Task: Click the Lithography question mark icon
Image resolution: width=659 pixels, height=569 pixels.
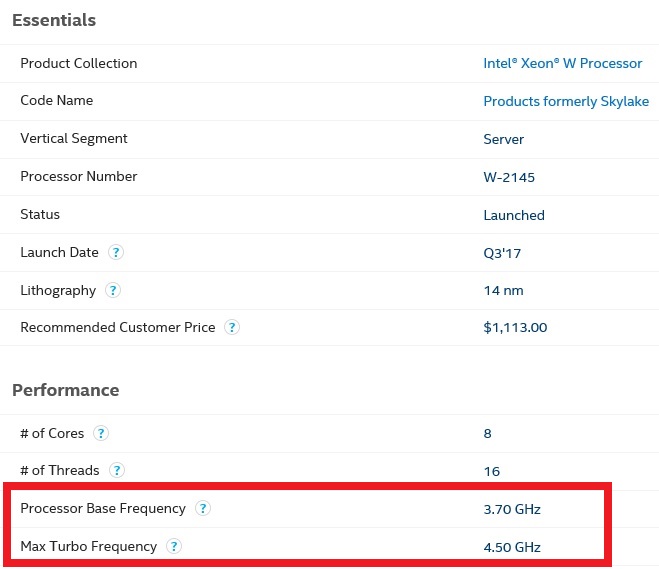Action: [113, 290]
